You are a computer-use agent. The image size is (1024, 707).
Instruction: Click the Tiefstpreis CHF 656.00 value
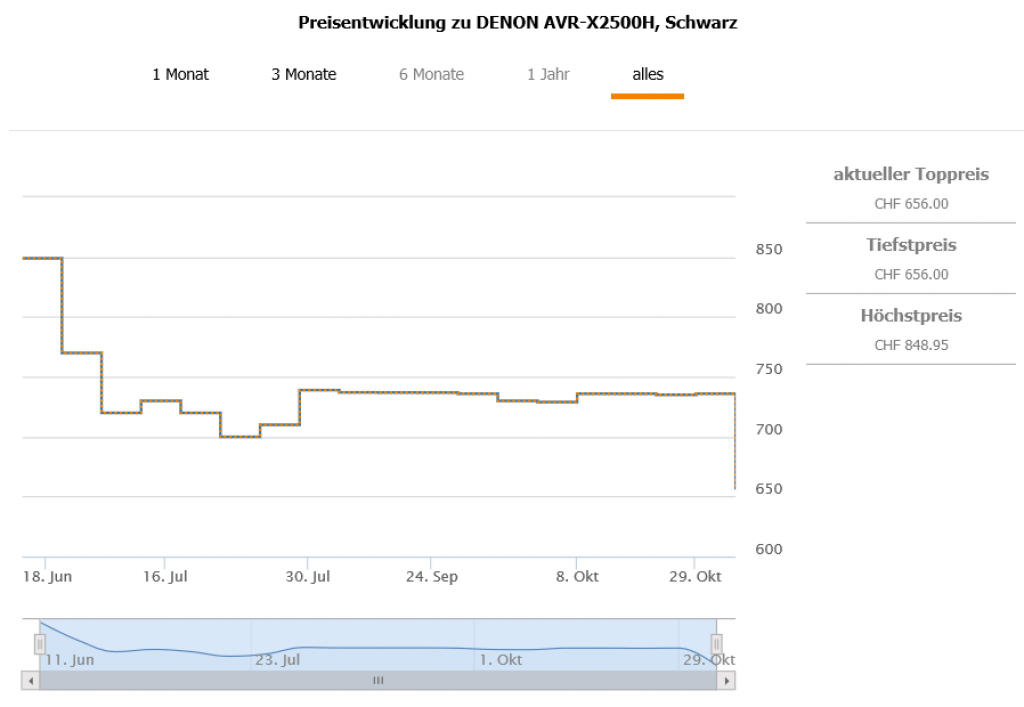(x=911, y=274)
